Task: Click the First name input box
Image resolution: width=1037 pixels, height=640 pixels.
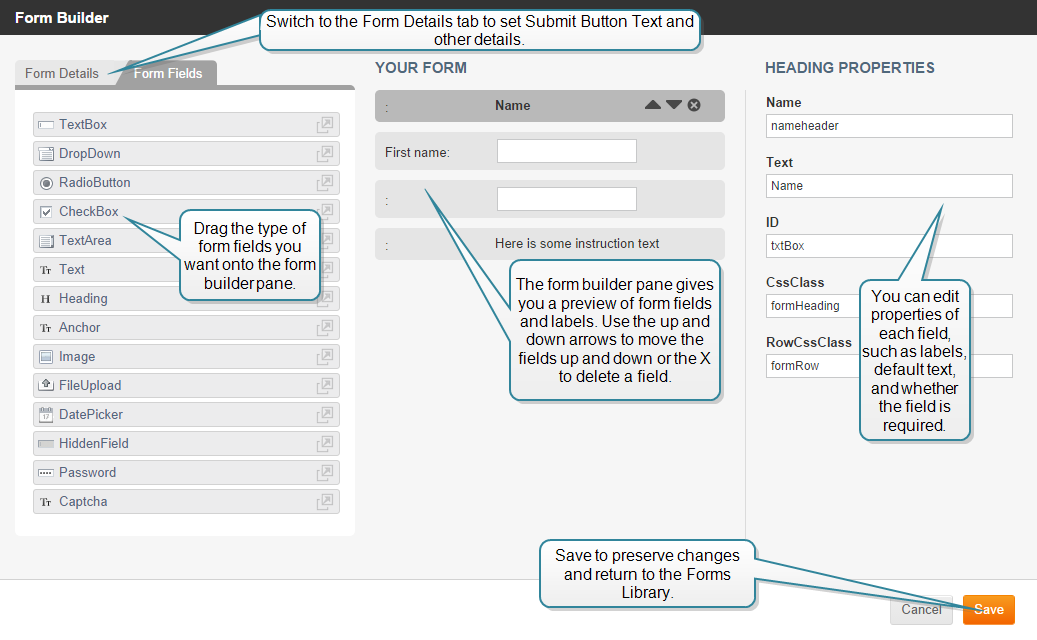Action: coord(566,151)
